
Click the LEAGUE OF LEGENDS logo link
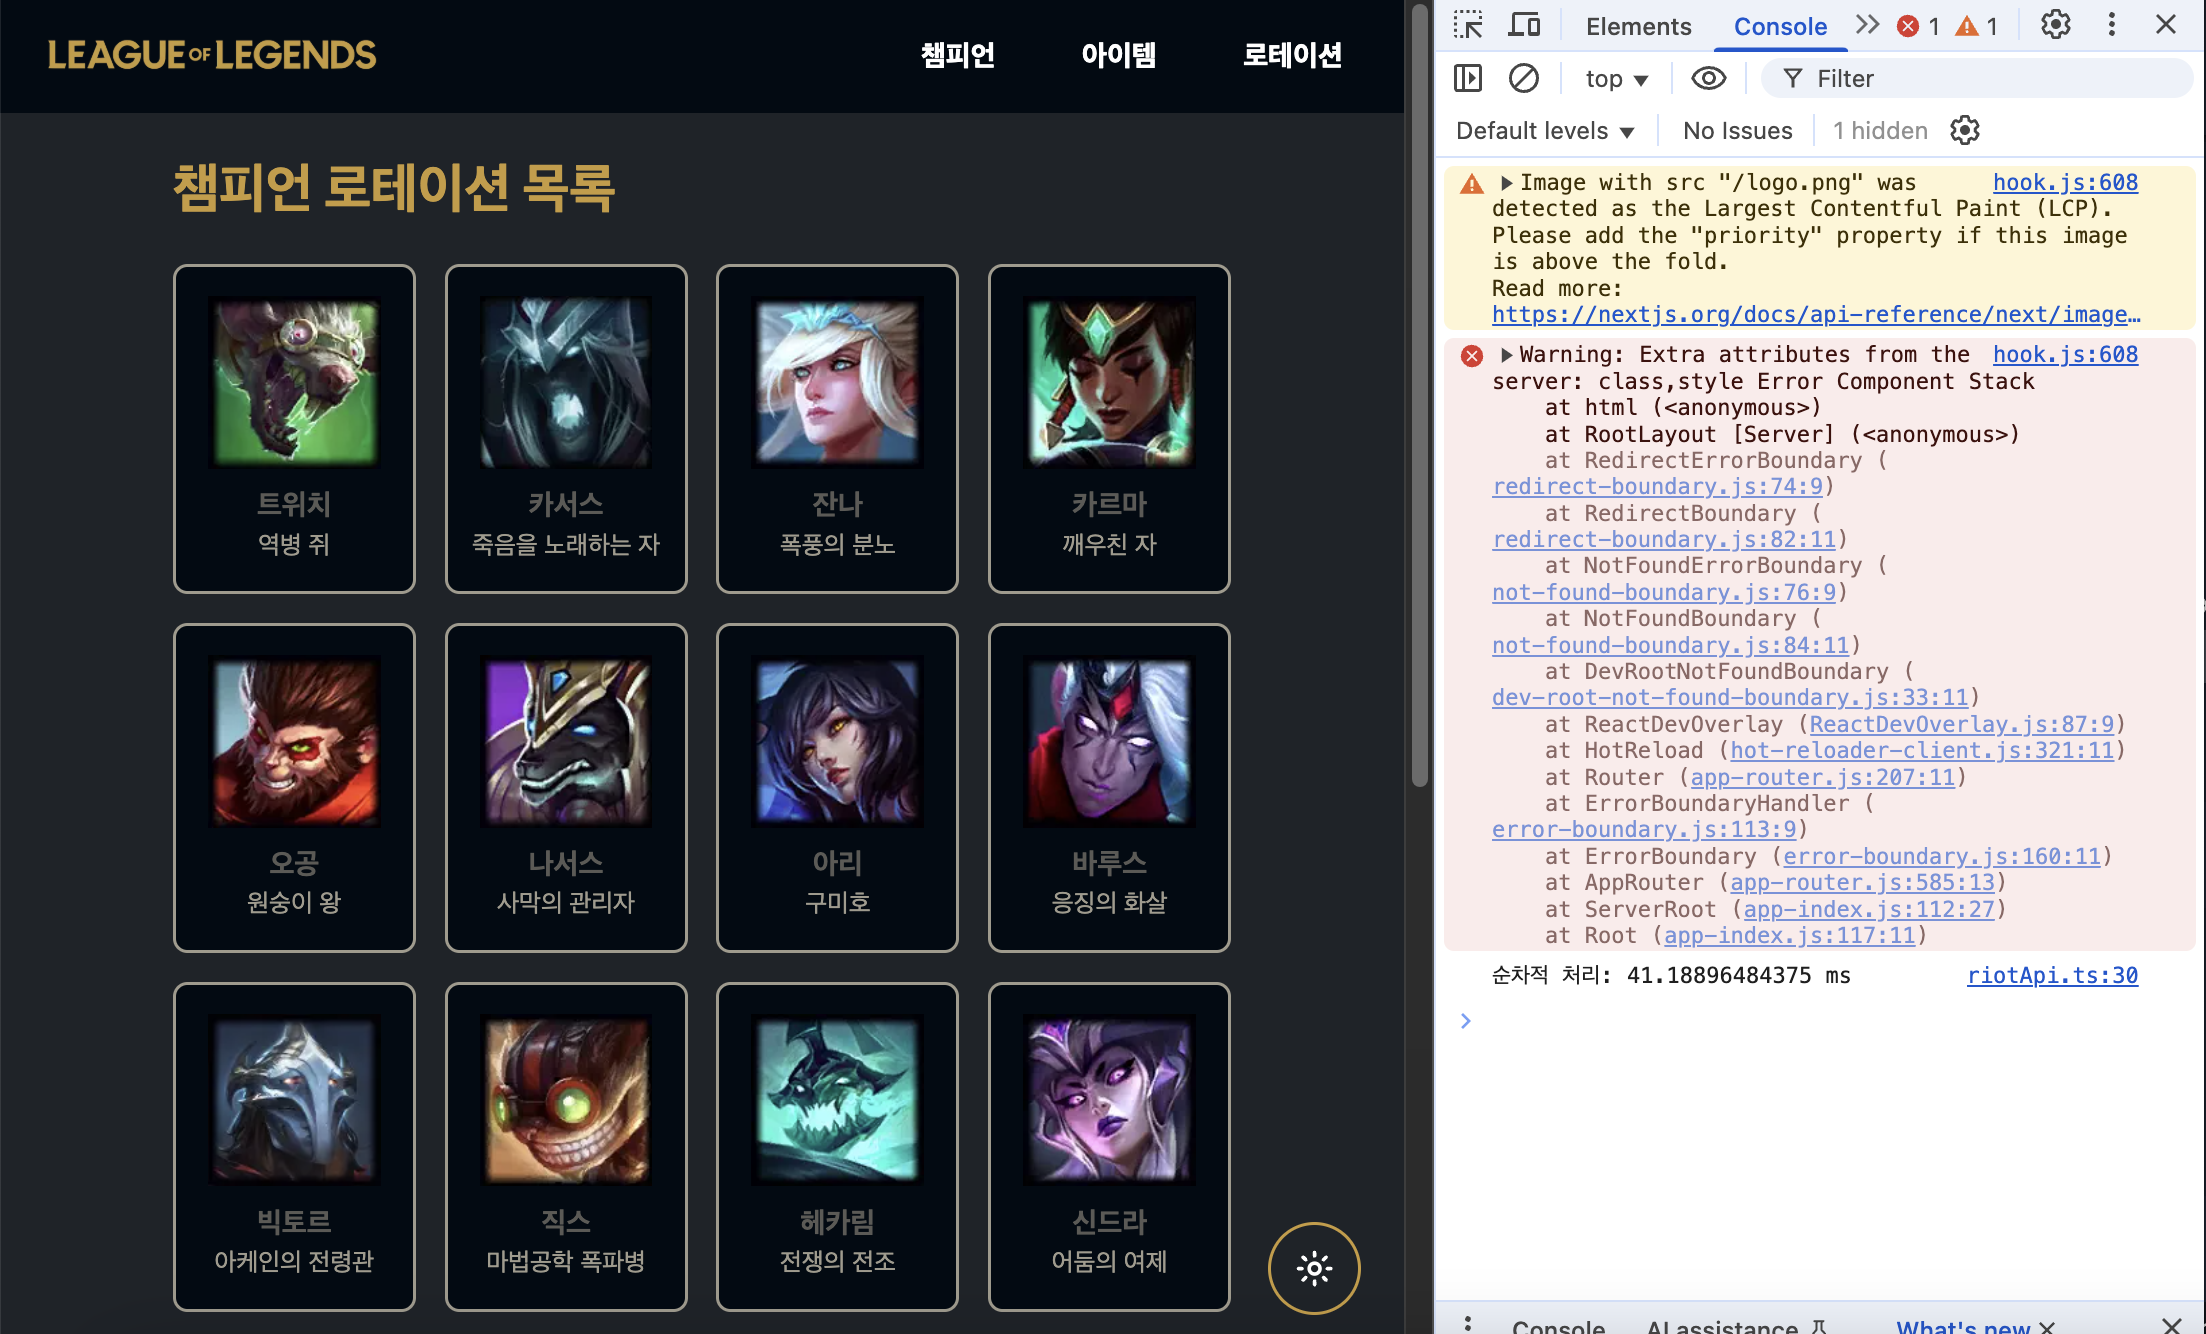212,55
